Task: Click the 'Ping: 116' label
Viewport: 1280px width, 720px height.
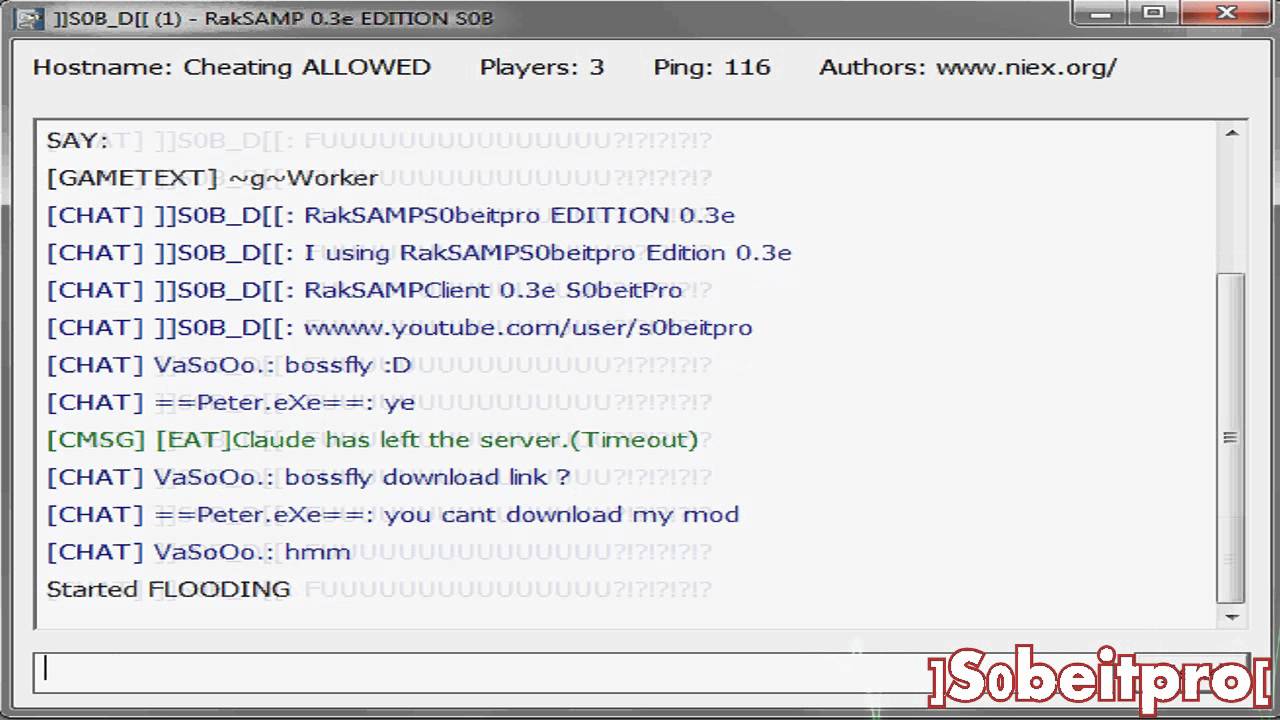Action: pos(712,68)
